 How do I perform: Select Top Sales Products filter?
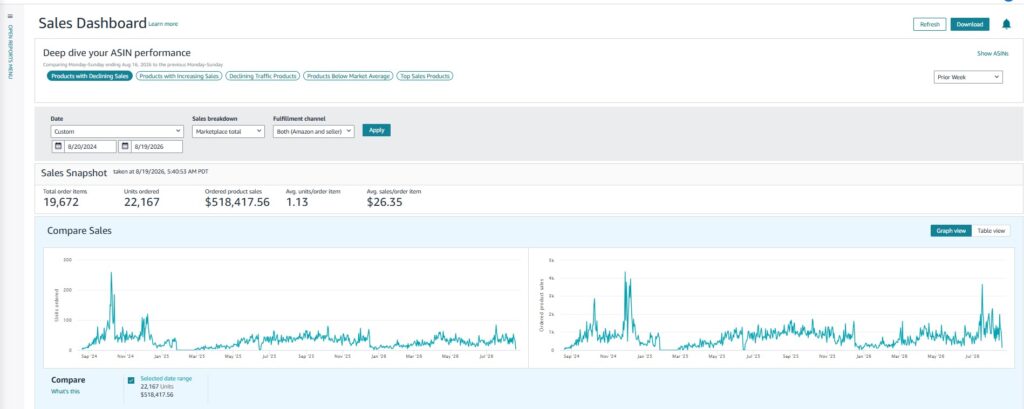424,76
